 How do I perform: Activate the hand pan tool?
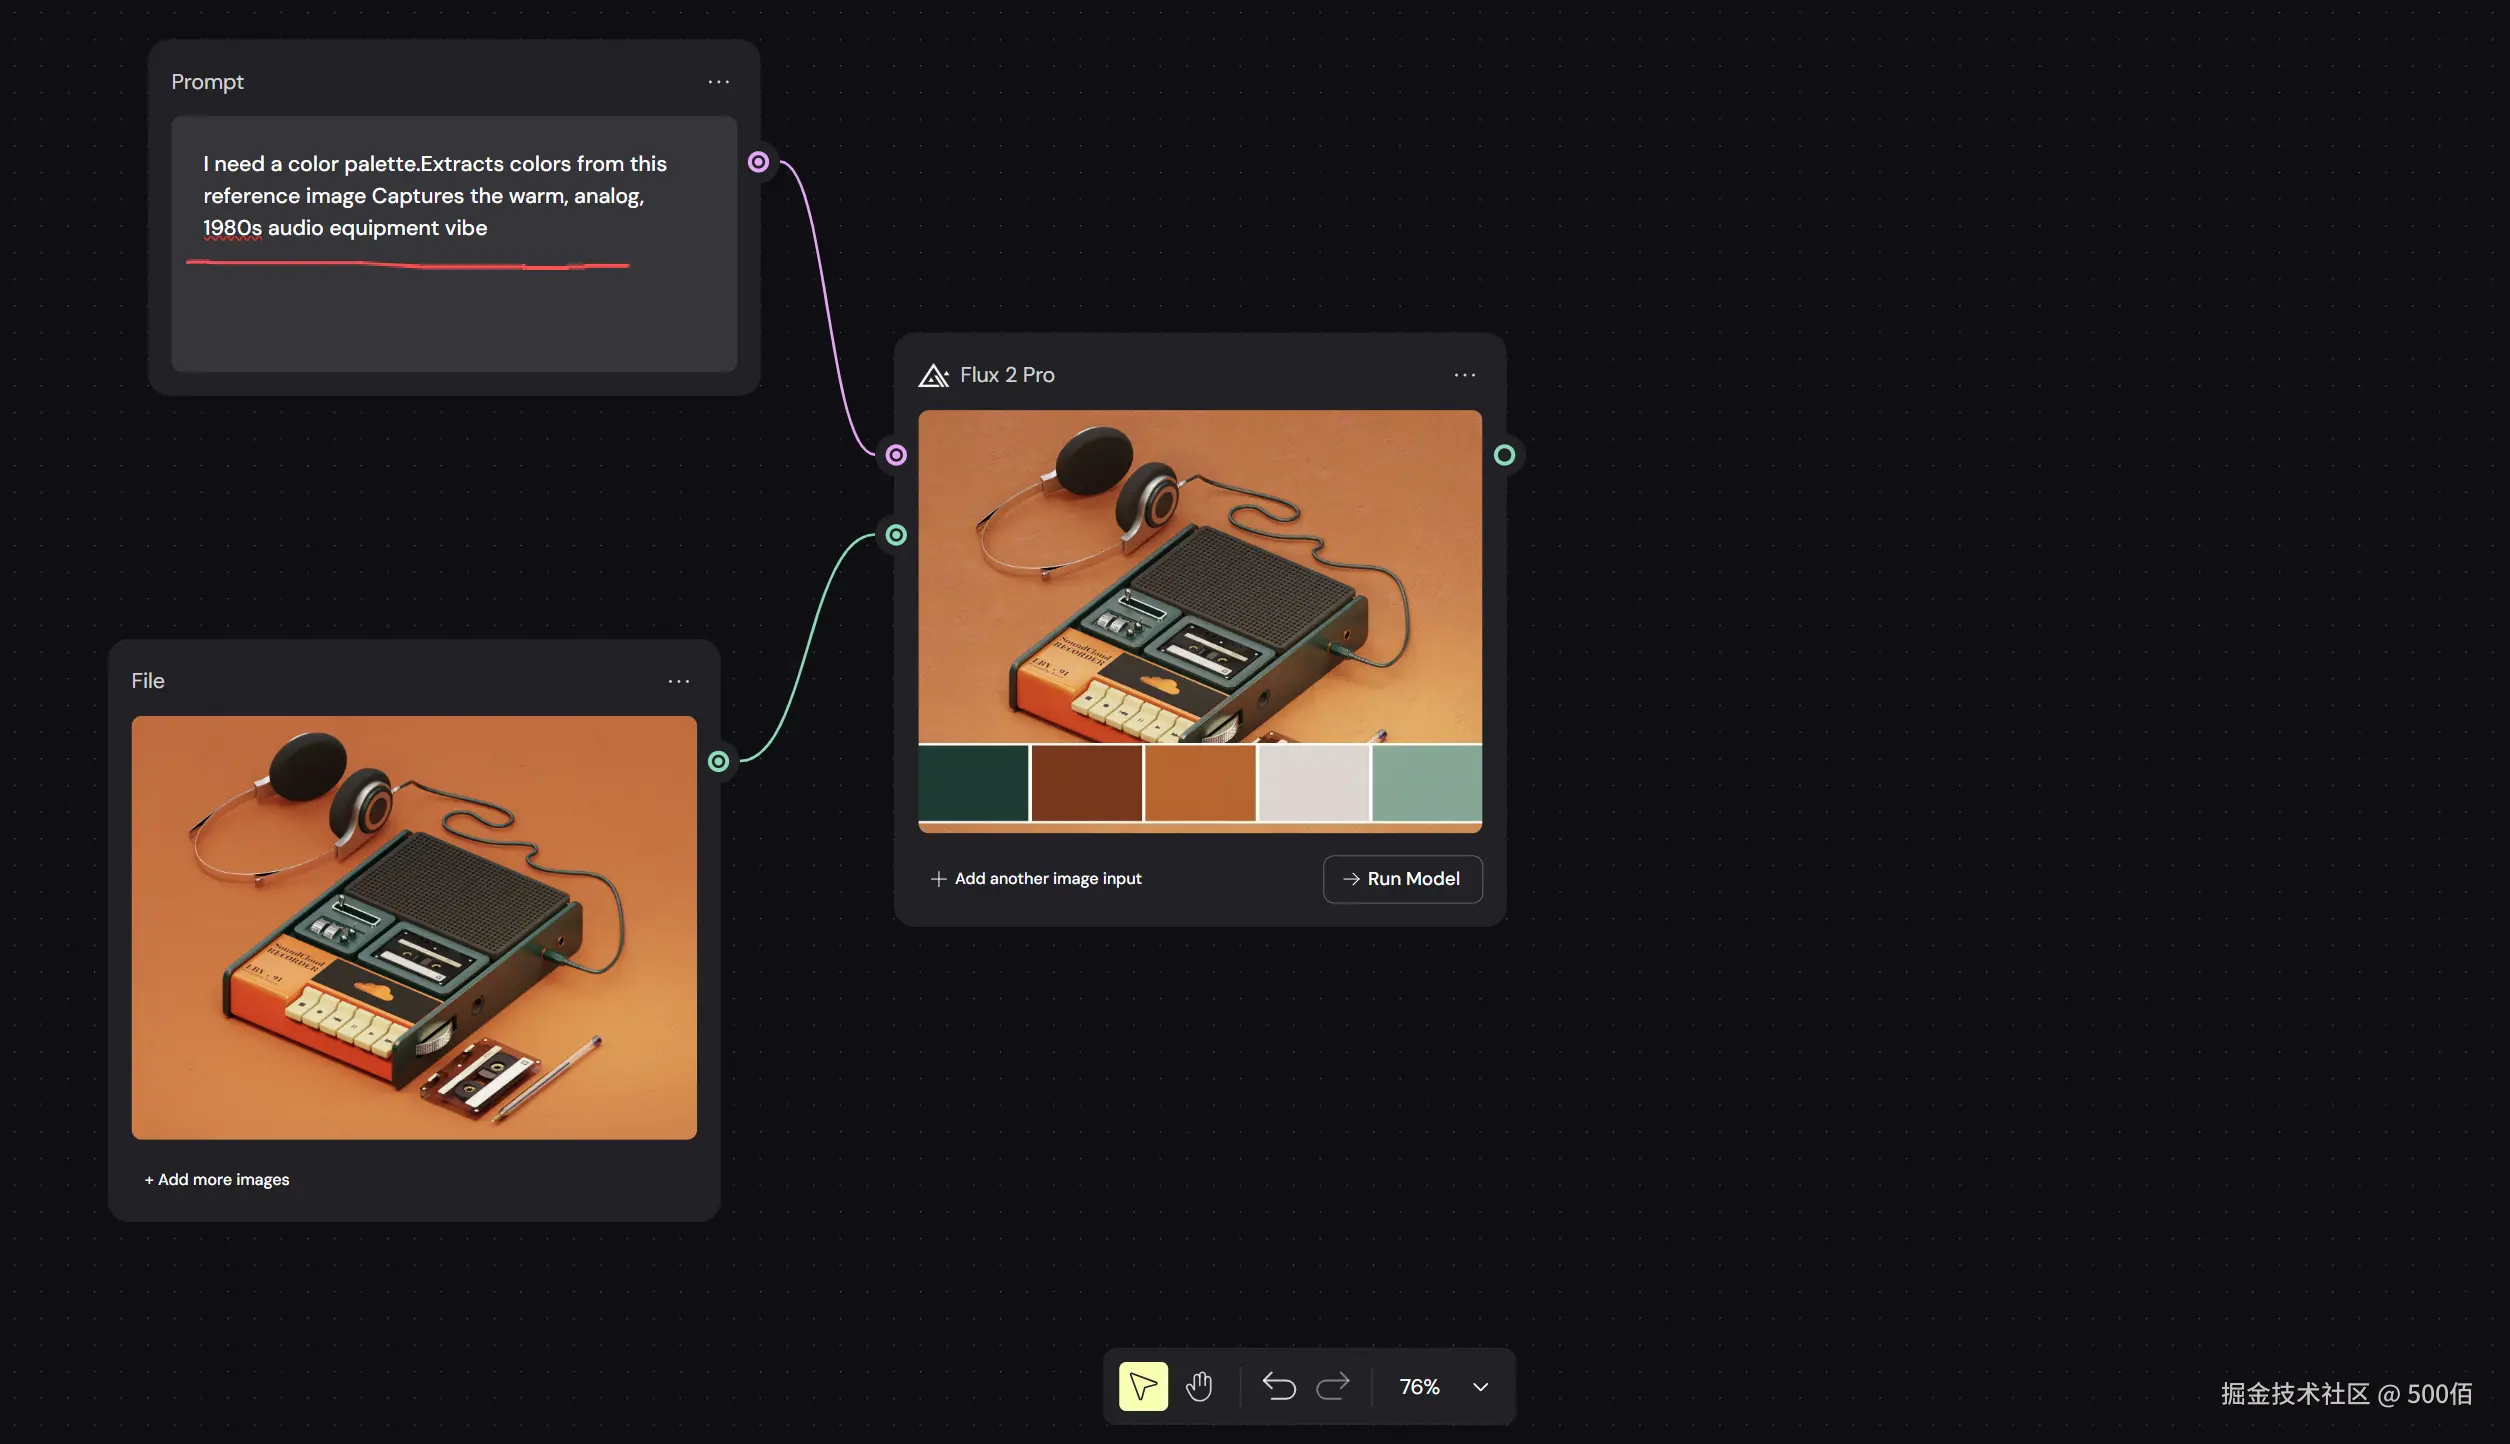tap(1199, 1386)
